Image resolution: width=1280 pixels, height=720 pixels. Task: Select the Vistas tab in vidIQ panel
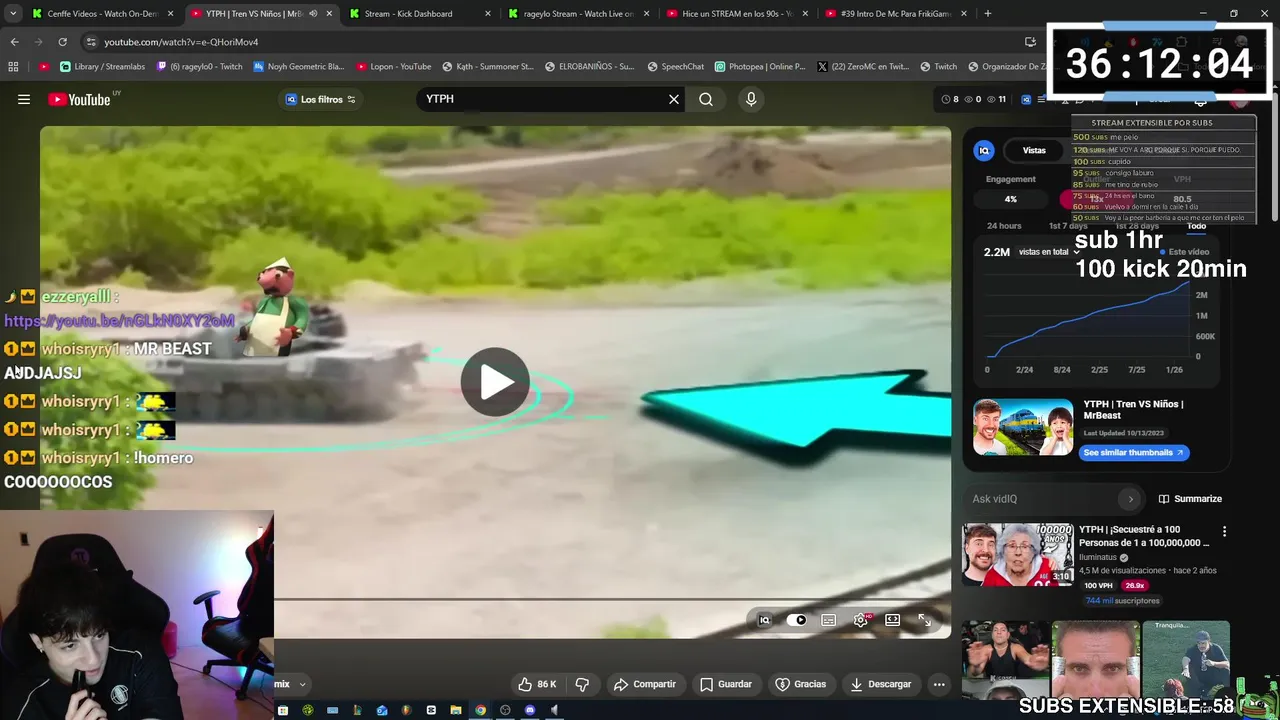[1034, 151]
